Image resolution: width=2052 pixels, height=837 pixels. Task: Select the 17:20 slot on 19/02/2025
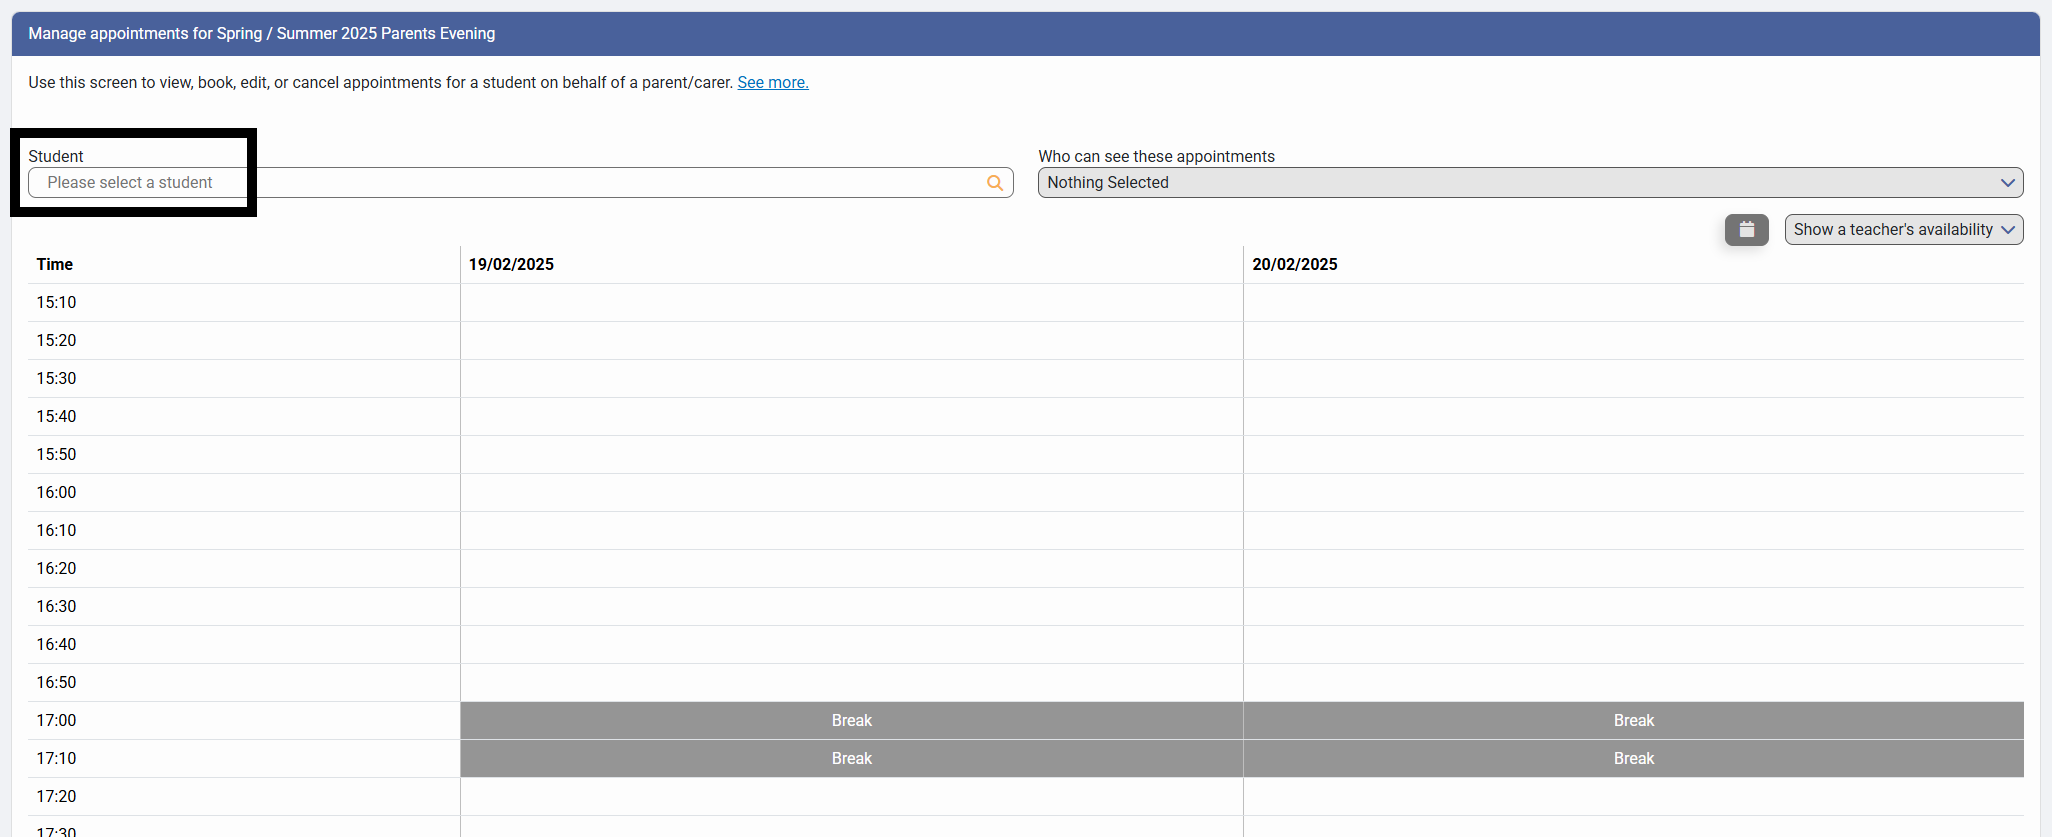tap(851, 797)
